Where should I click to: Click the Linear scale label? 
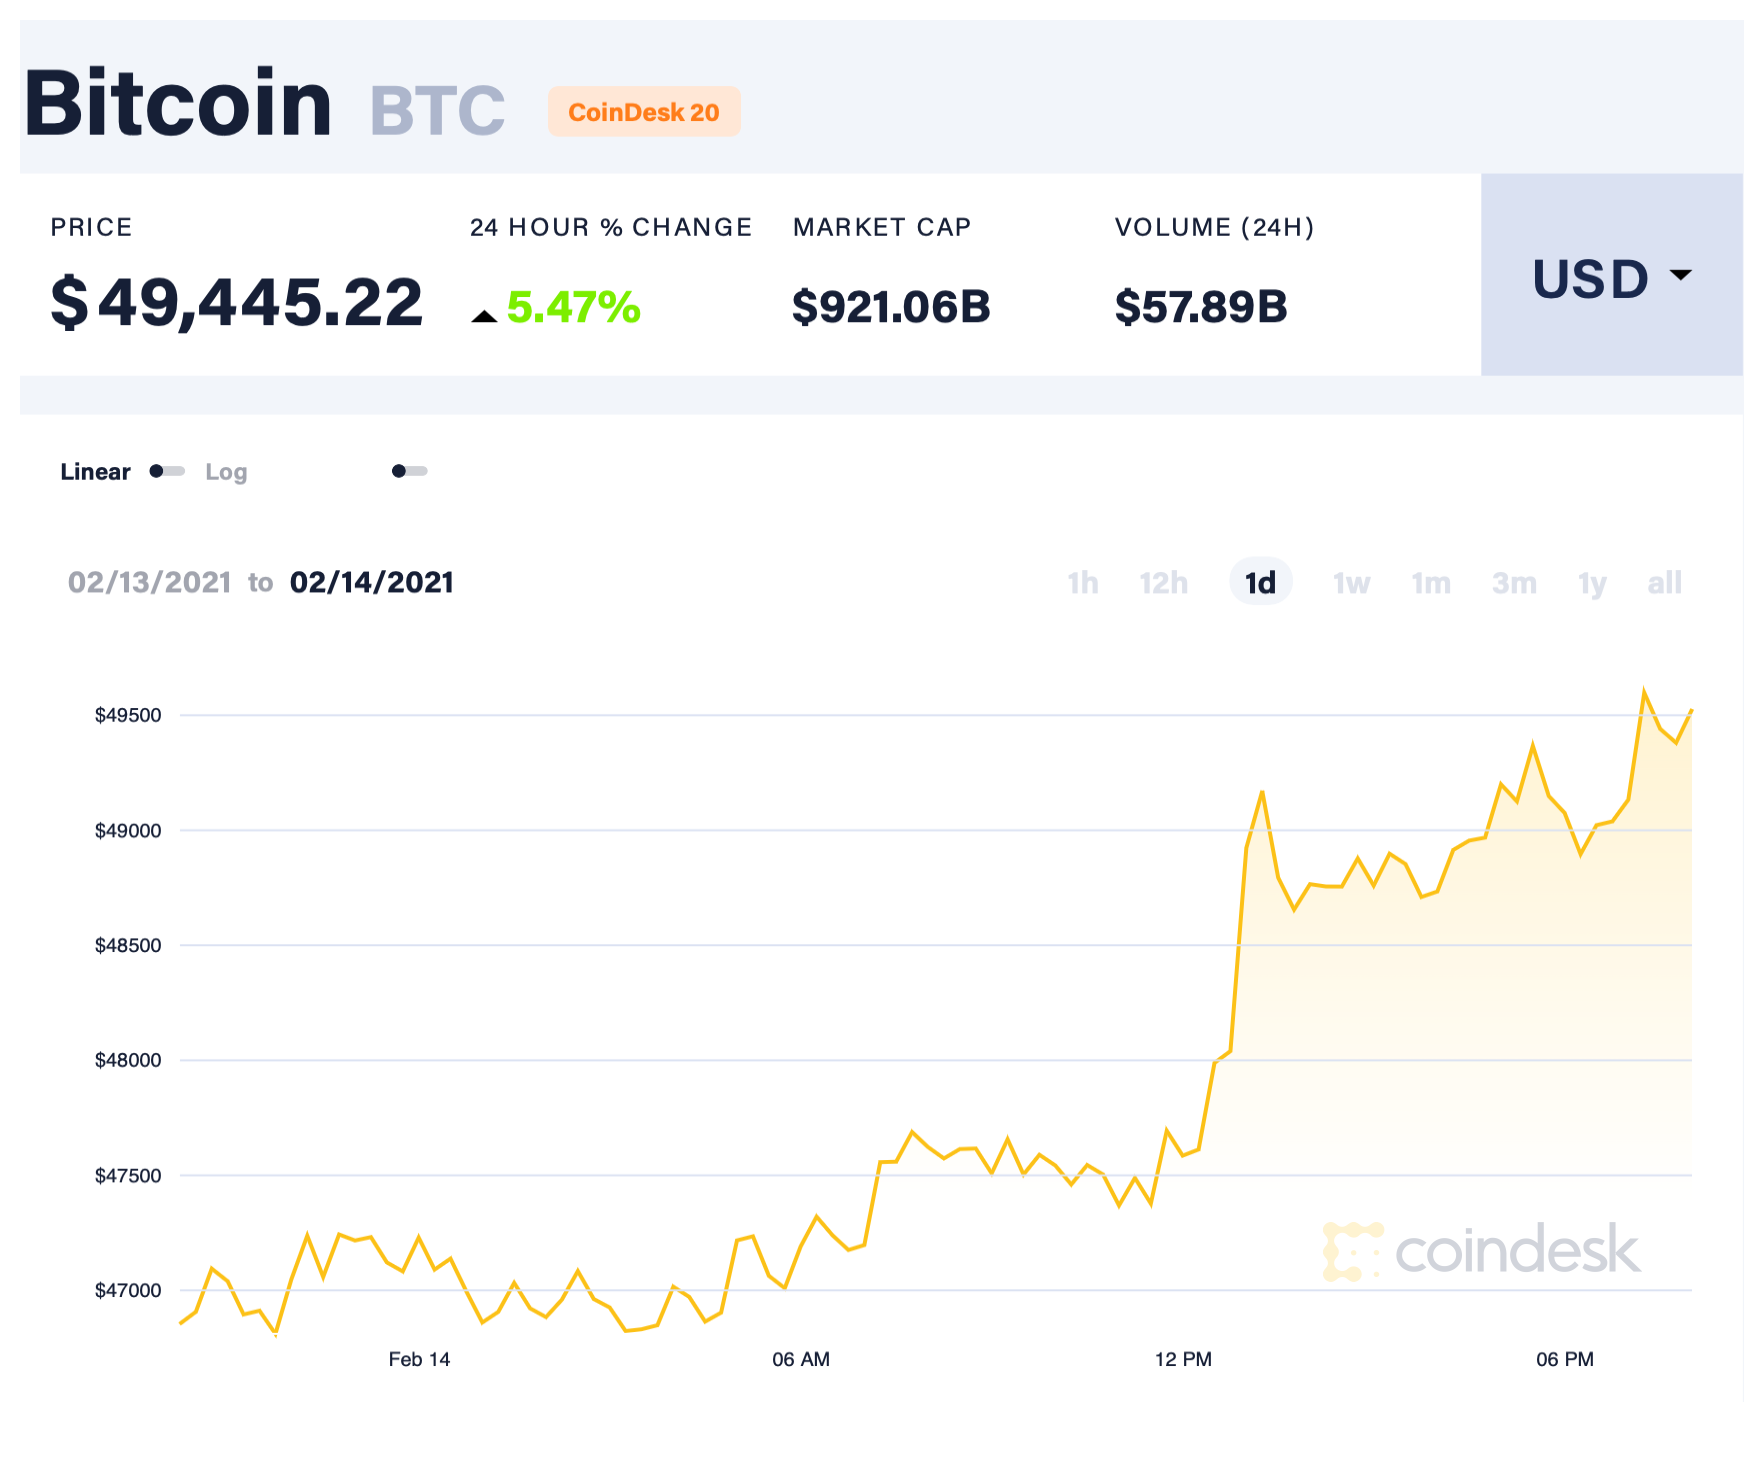95,472
